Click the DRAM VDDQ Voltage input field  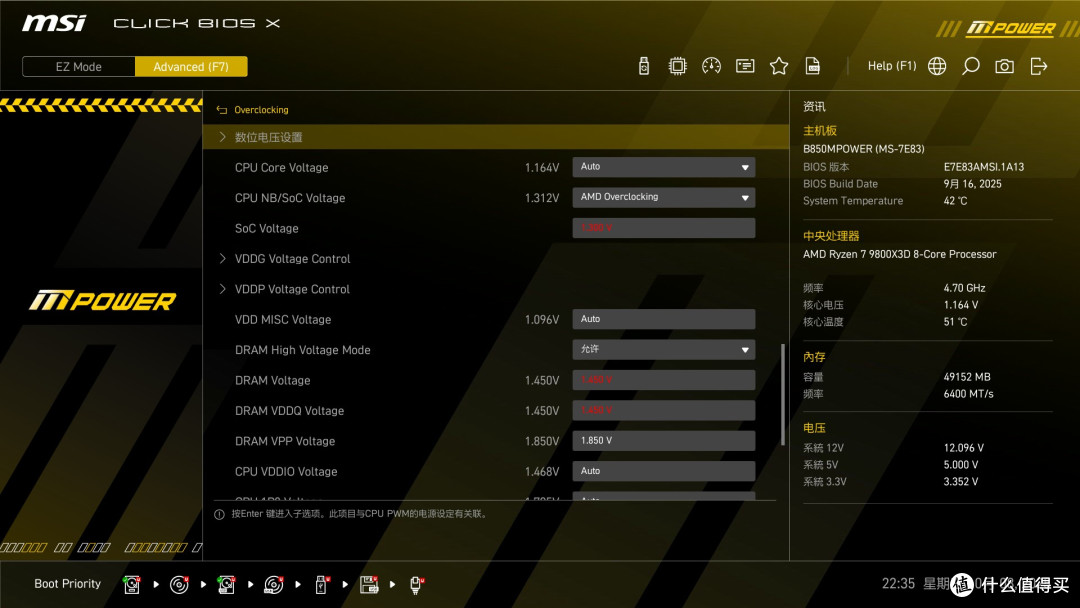coord(663,410)
